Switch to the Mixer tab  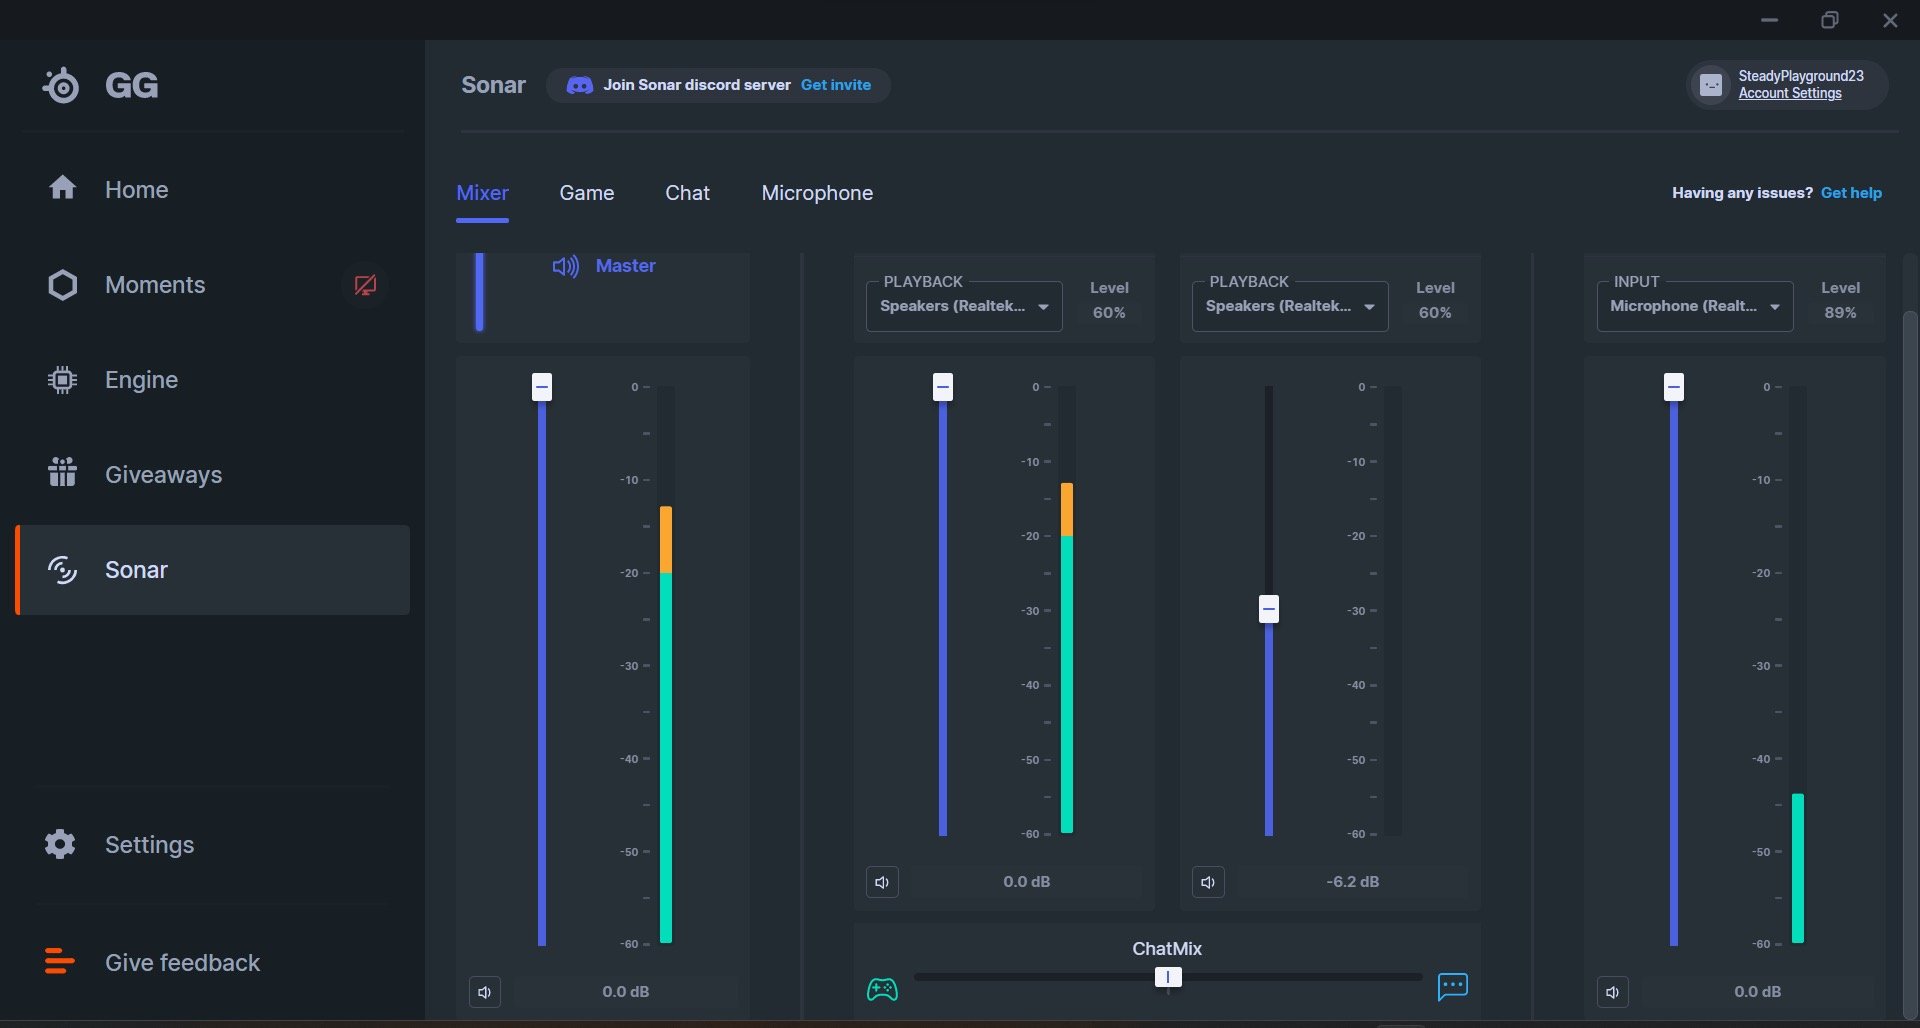(x=482, y=193)
